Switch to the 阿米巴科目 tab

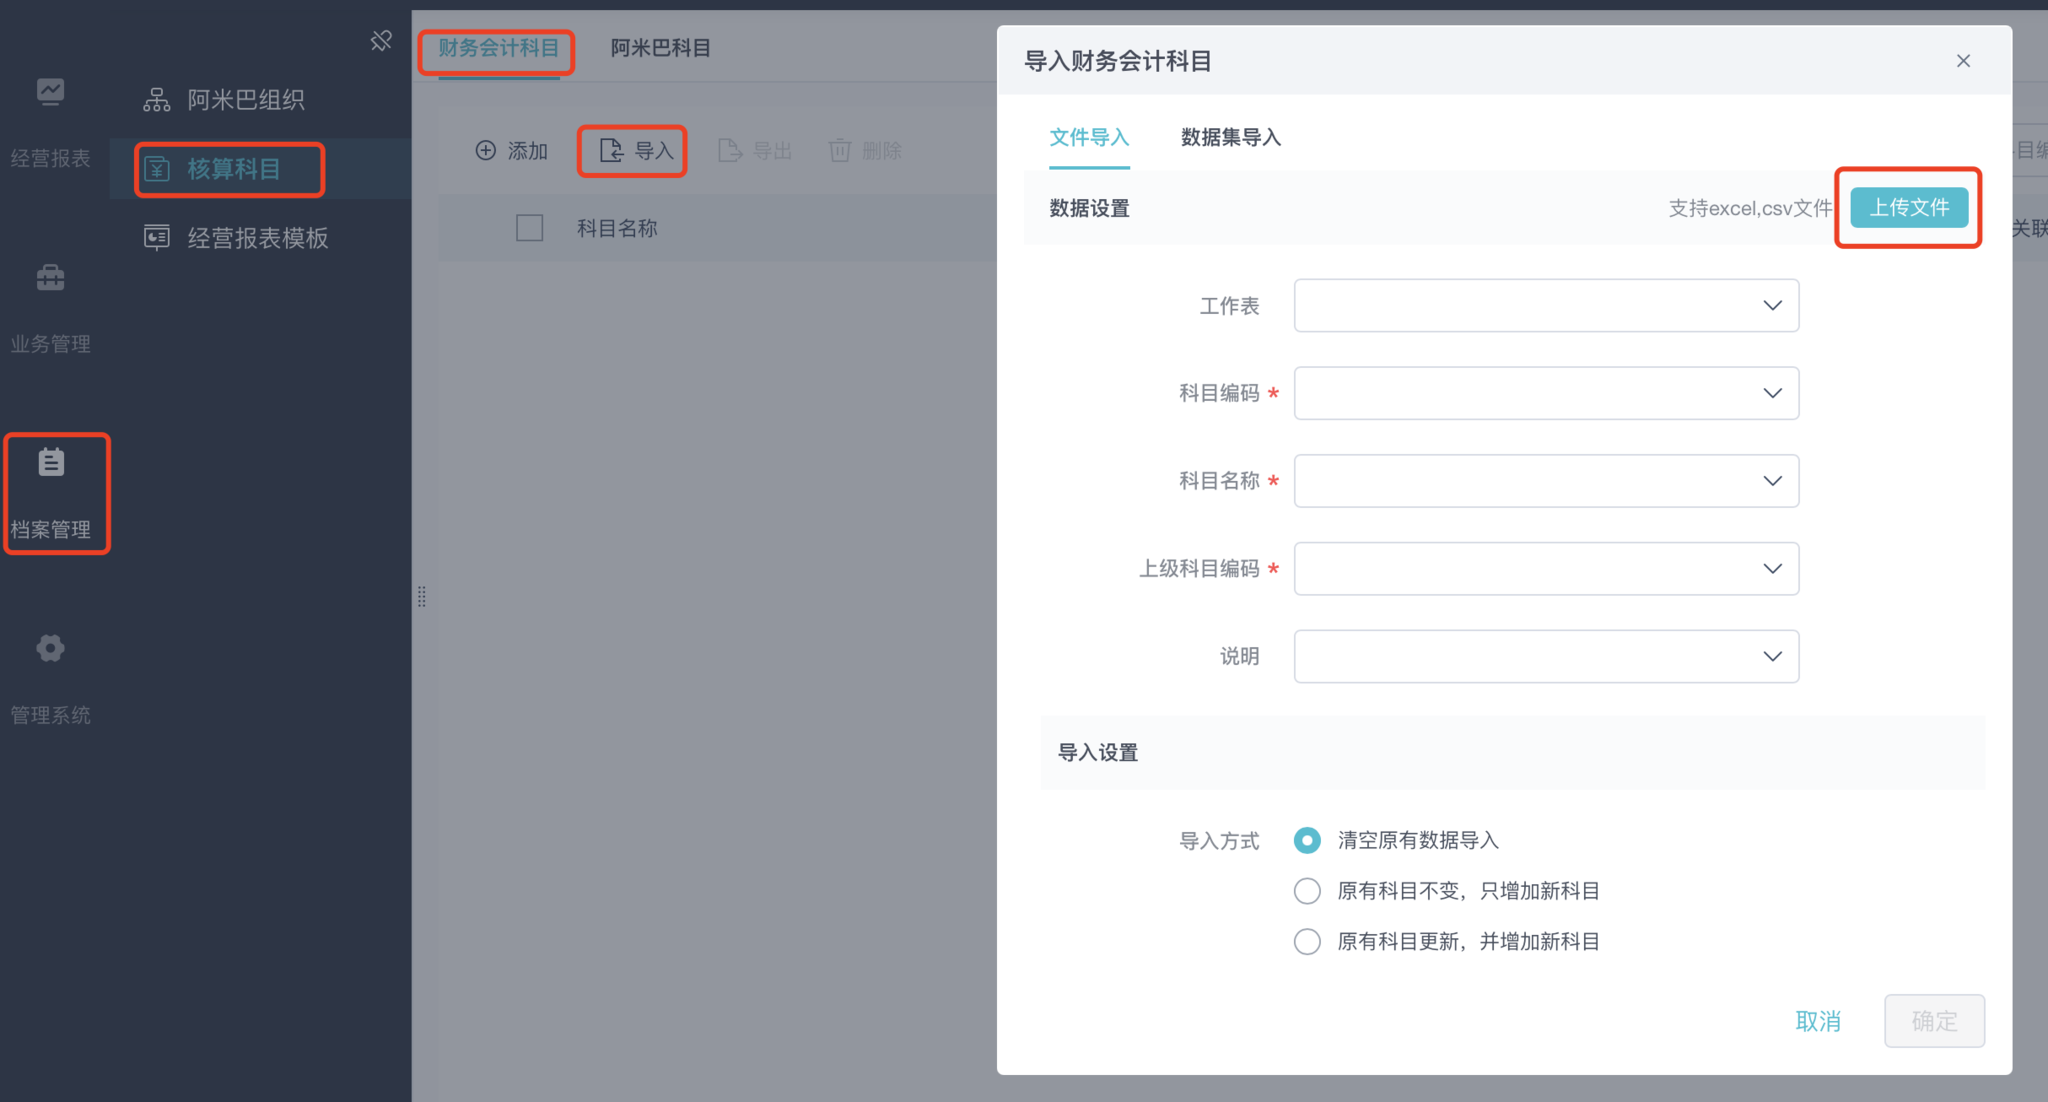[x=660, y=48]
